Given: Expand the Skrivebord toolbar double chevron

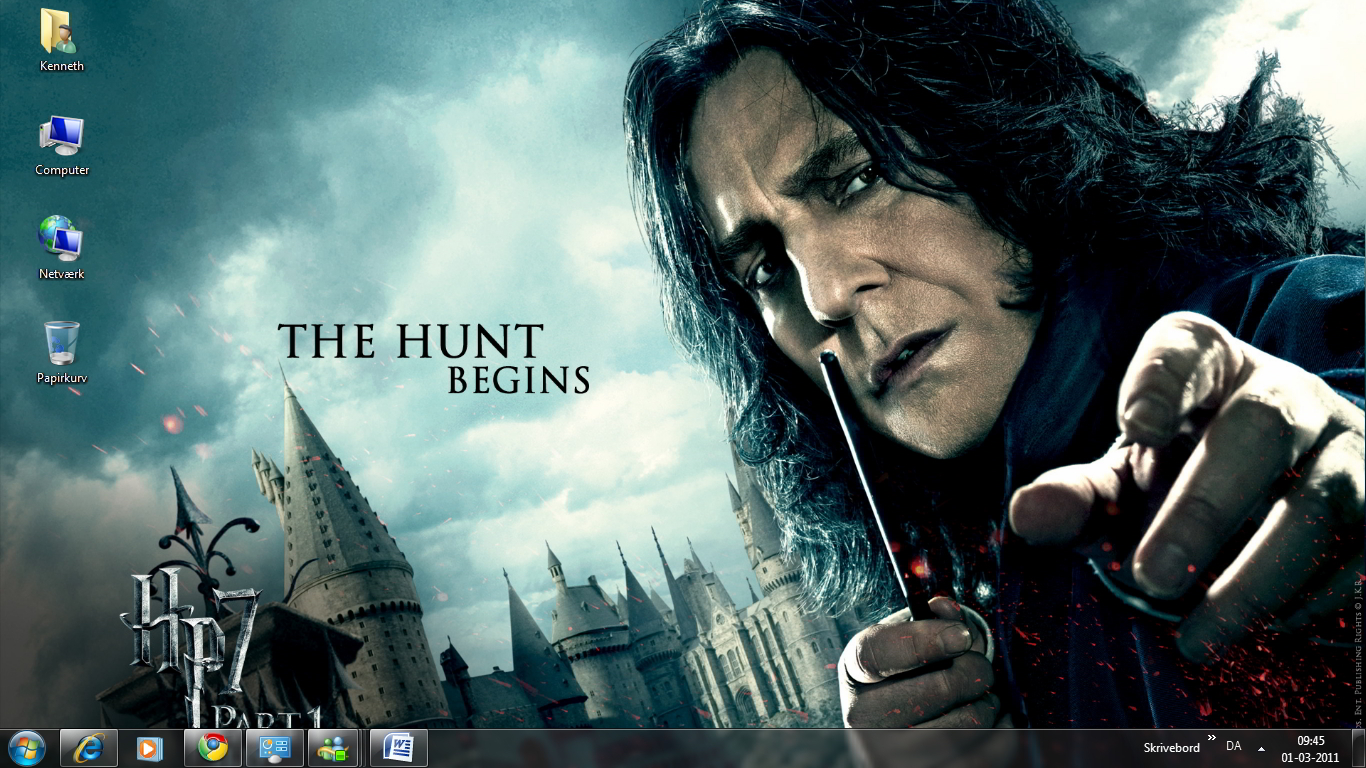Looking at the screenshot, I should [x=1212, y=739].
